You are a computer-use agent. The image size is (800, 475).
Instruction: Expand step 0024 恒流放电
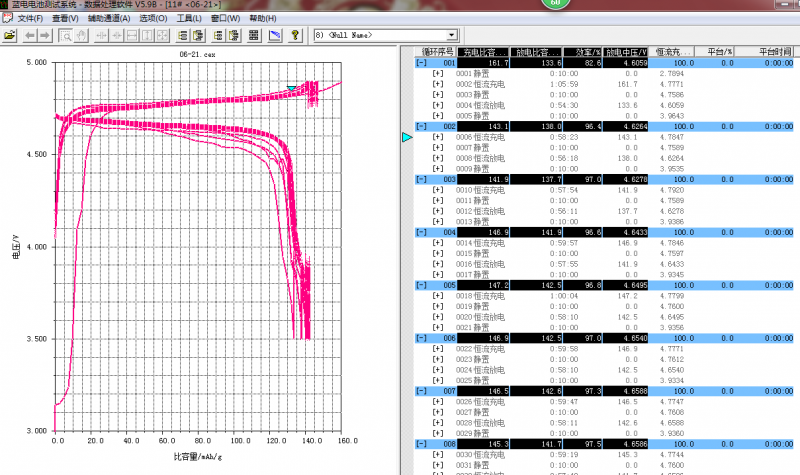438,370
